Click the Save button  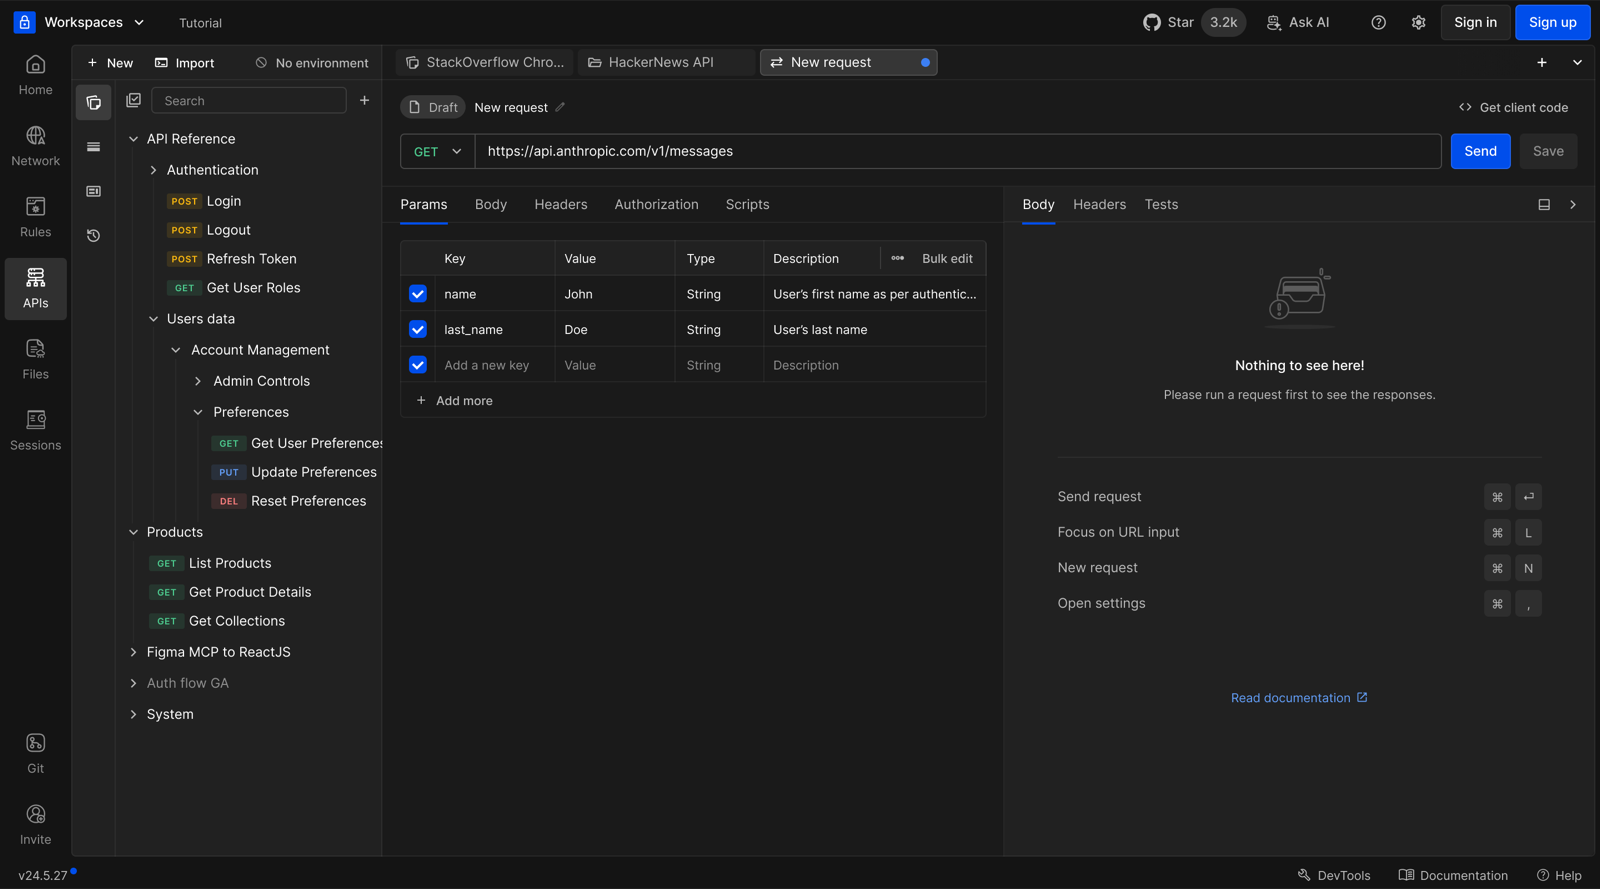[1548, 151]
